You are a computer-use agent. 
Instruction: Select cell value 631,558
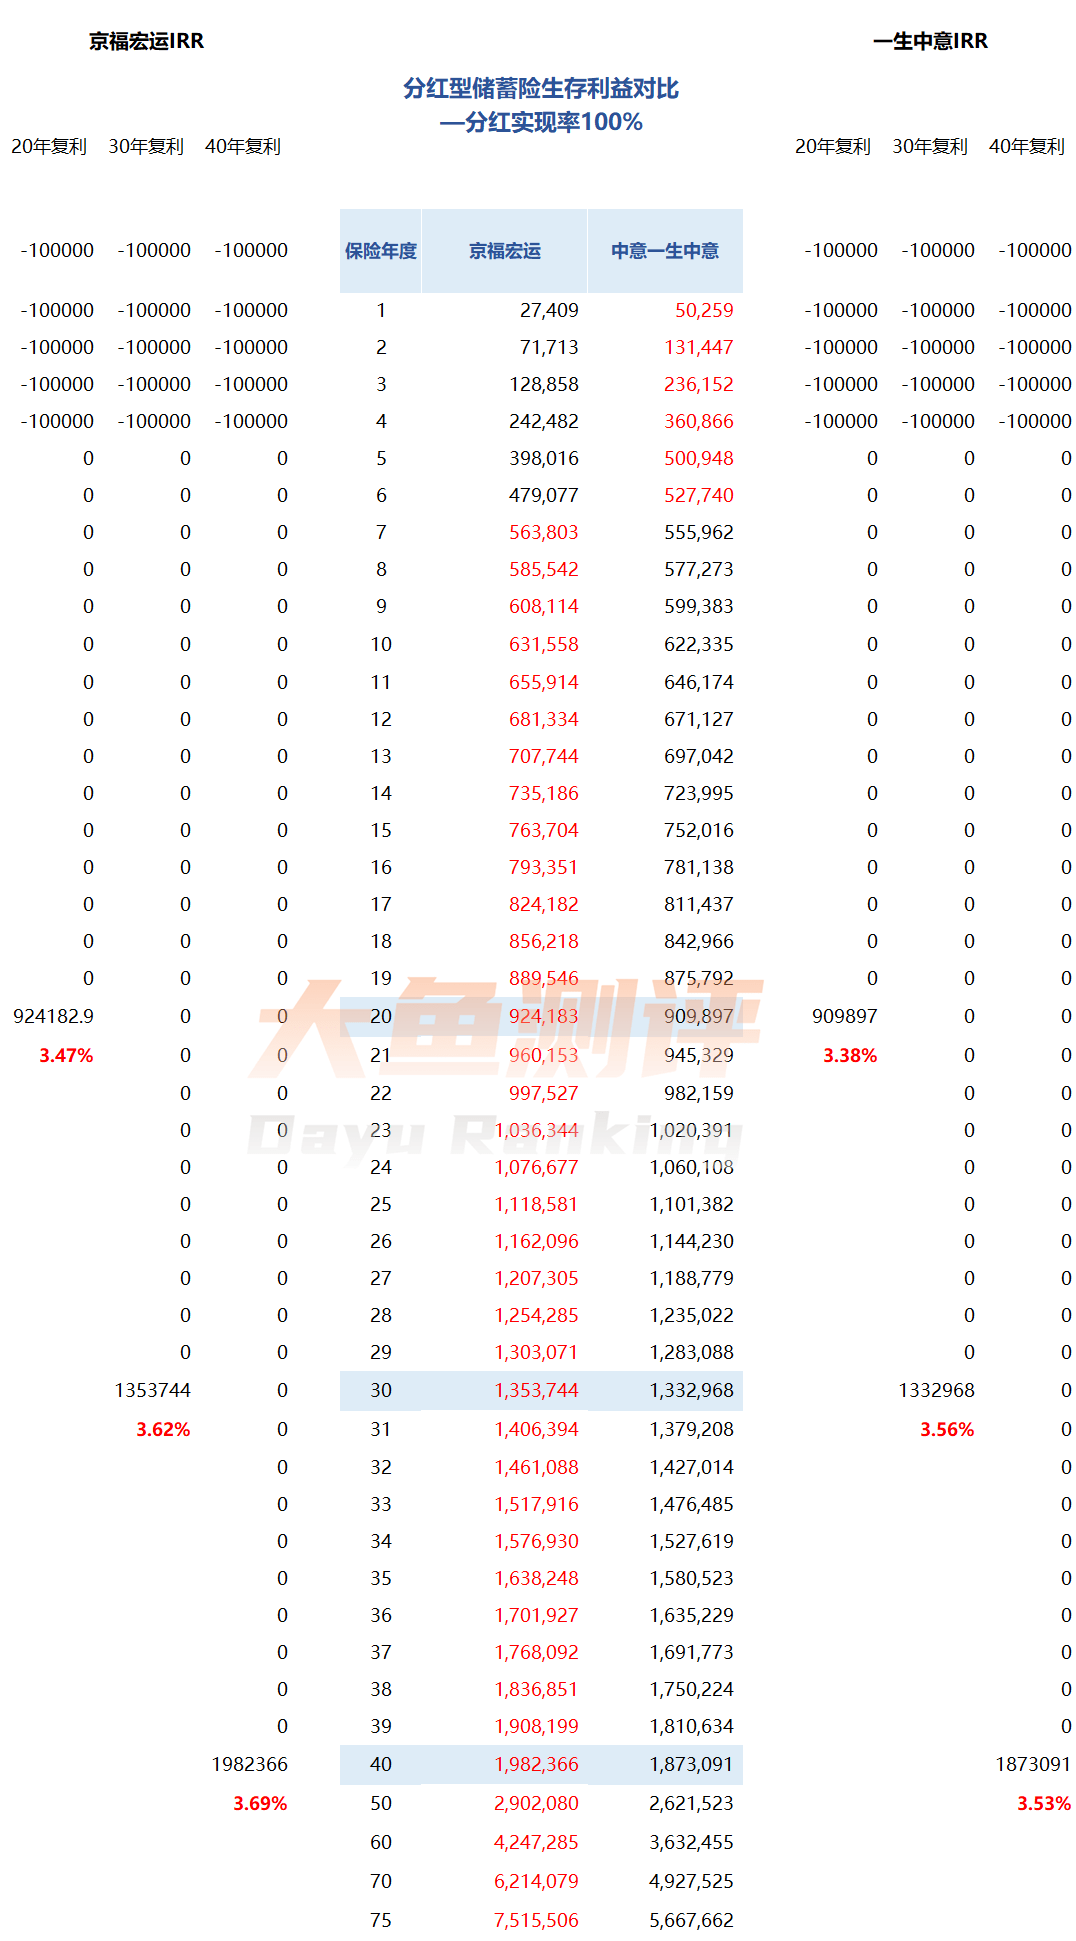coord(544,644)
